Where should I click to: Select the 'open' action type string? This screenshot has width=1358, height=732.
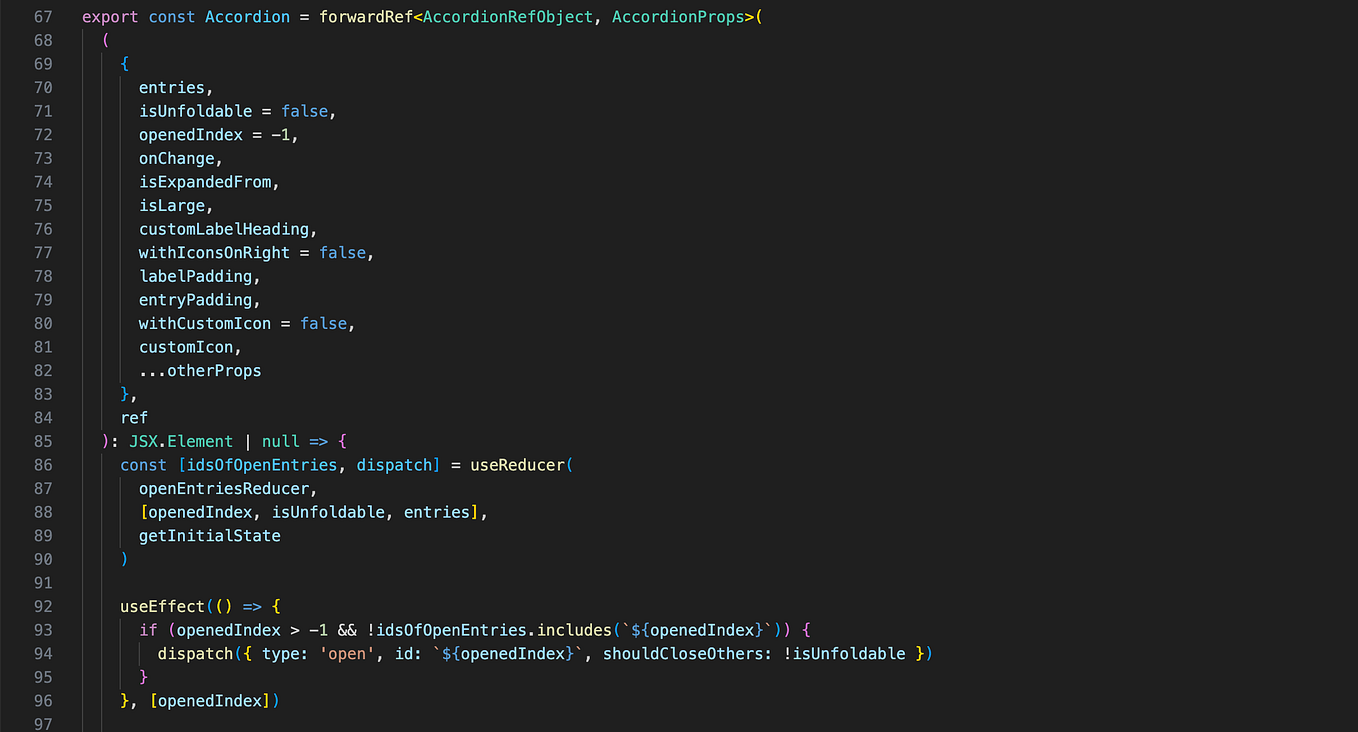coord(346,653)
